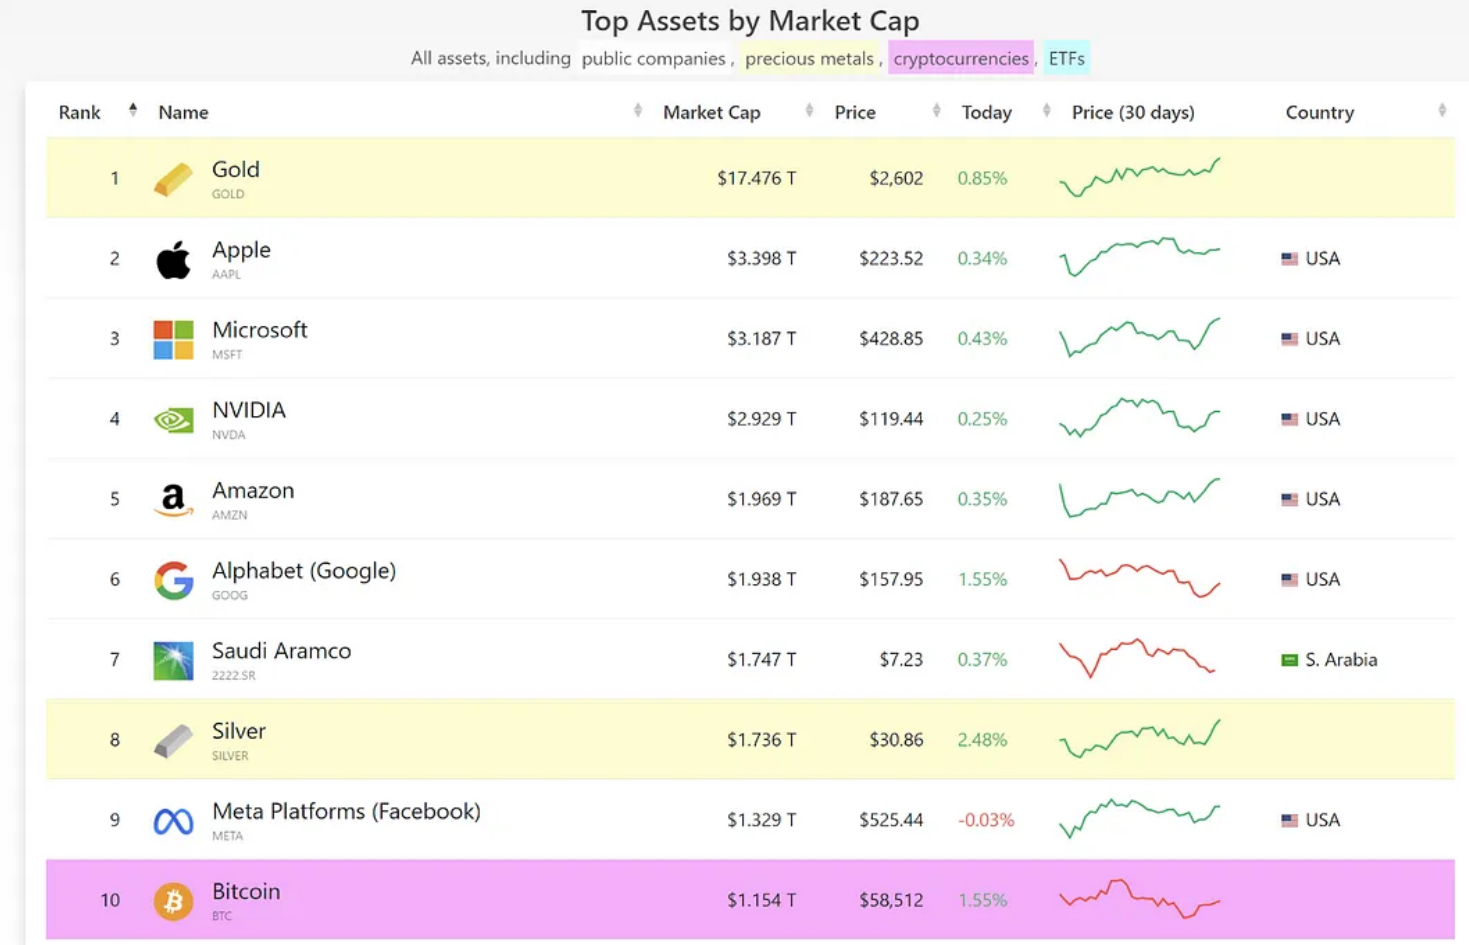The image size is (1469, 945).
Task: Click the NVIDIA logo icon
Action: [173, 420]
